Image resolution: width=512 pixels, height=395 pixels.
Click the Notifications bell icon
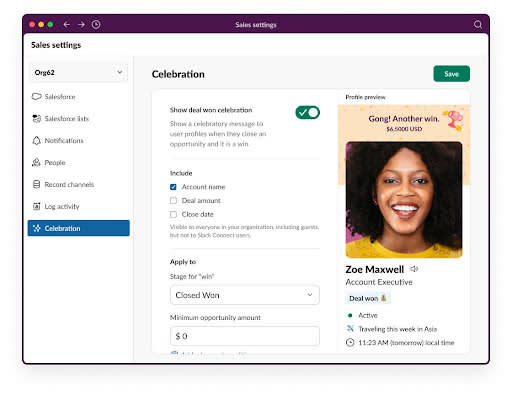coord(36,140)
